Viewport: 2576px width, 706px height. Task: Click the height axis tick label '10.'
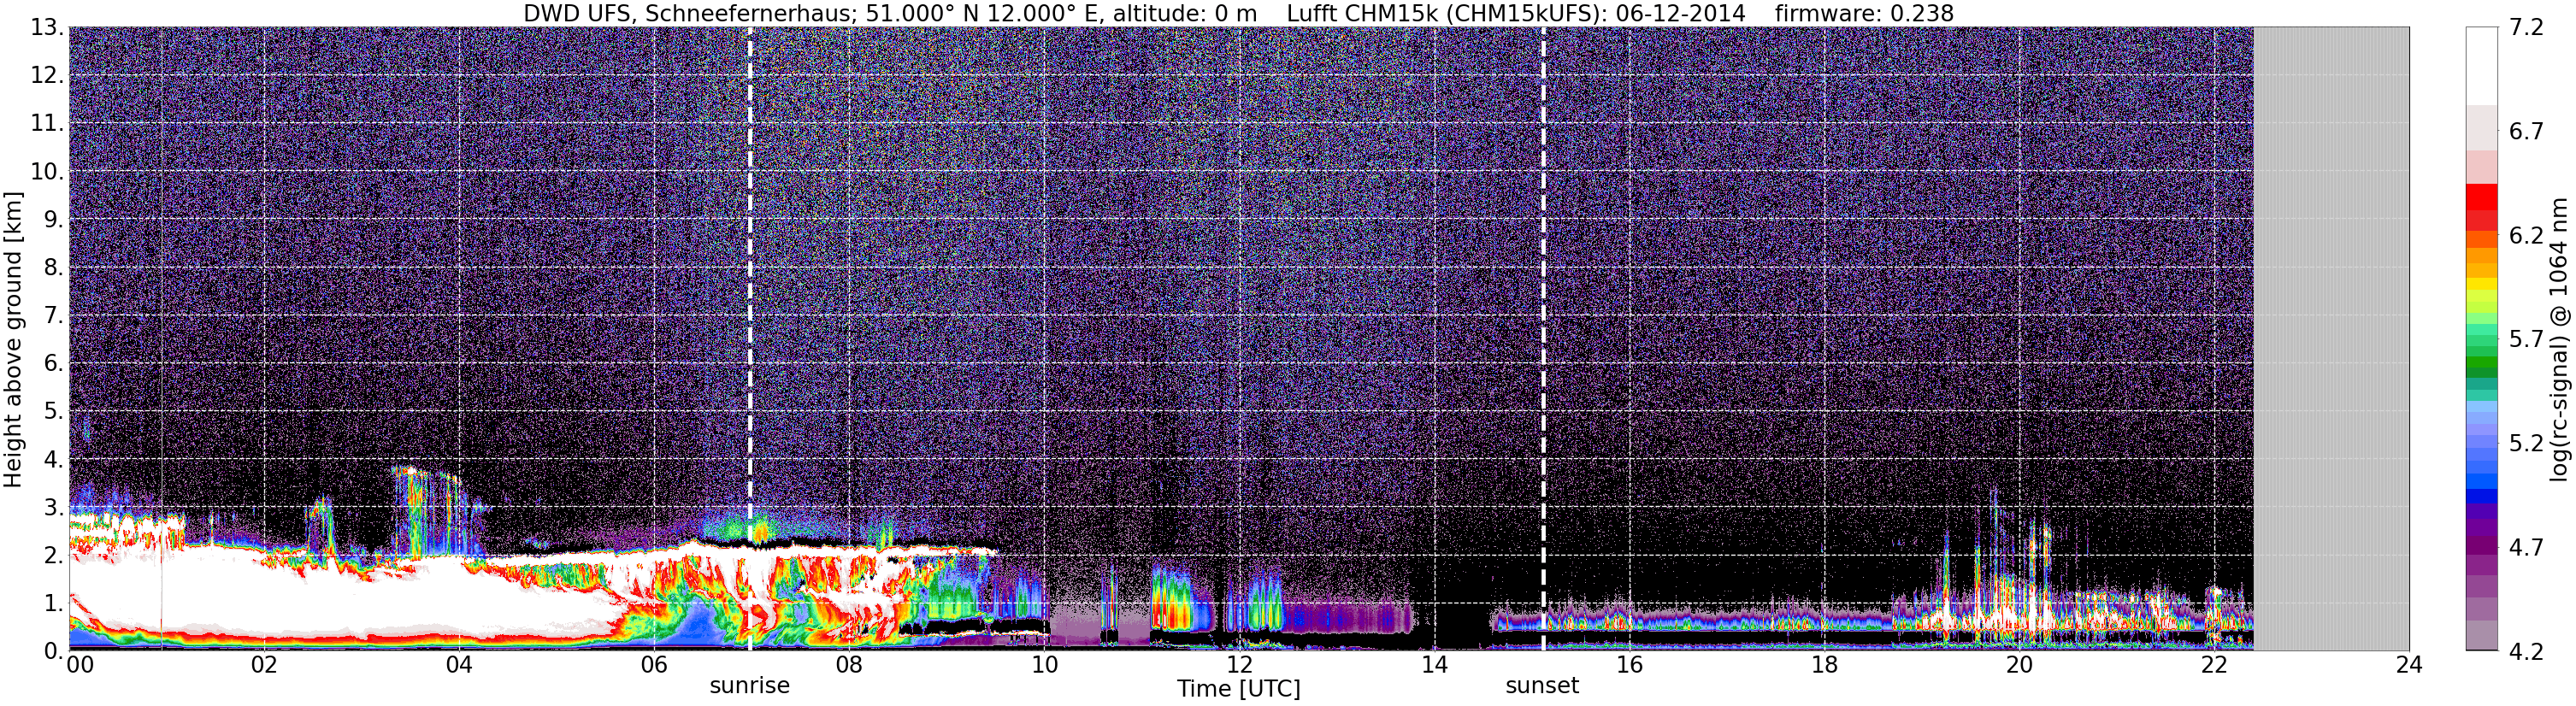click(x=47, y=172)
